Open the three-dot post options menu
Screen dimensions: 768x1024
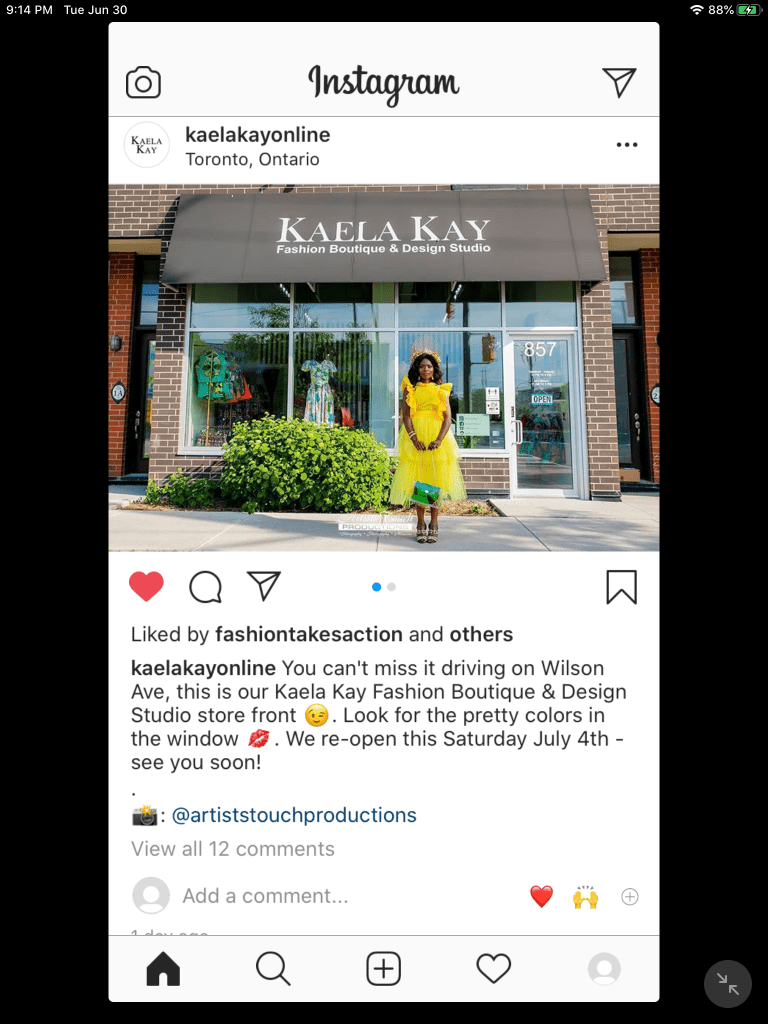[627, 144]
